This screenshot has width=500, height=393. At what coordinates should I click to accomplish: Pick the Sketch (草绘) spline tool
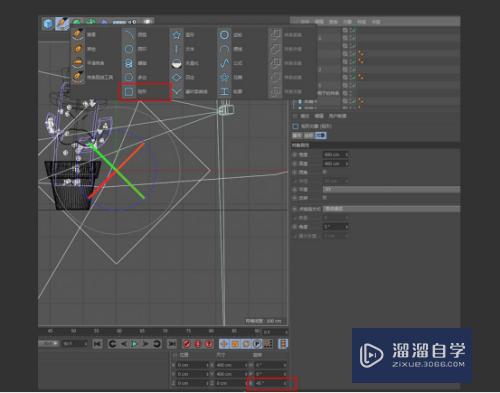tap(78, 49)
